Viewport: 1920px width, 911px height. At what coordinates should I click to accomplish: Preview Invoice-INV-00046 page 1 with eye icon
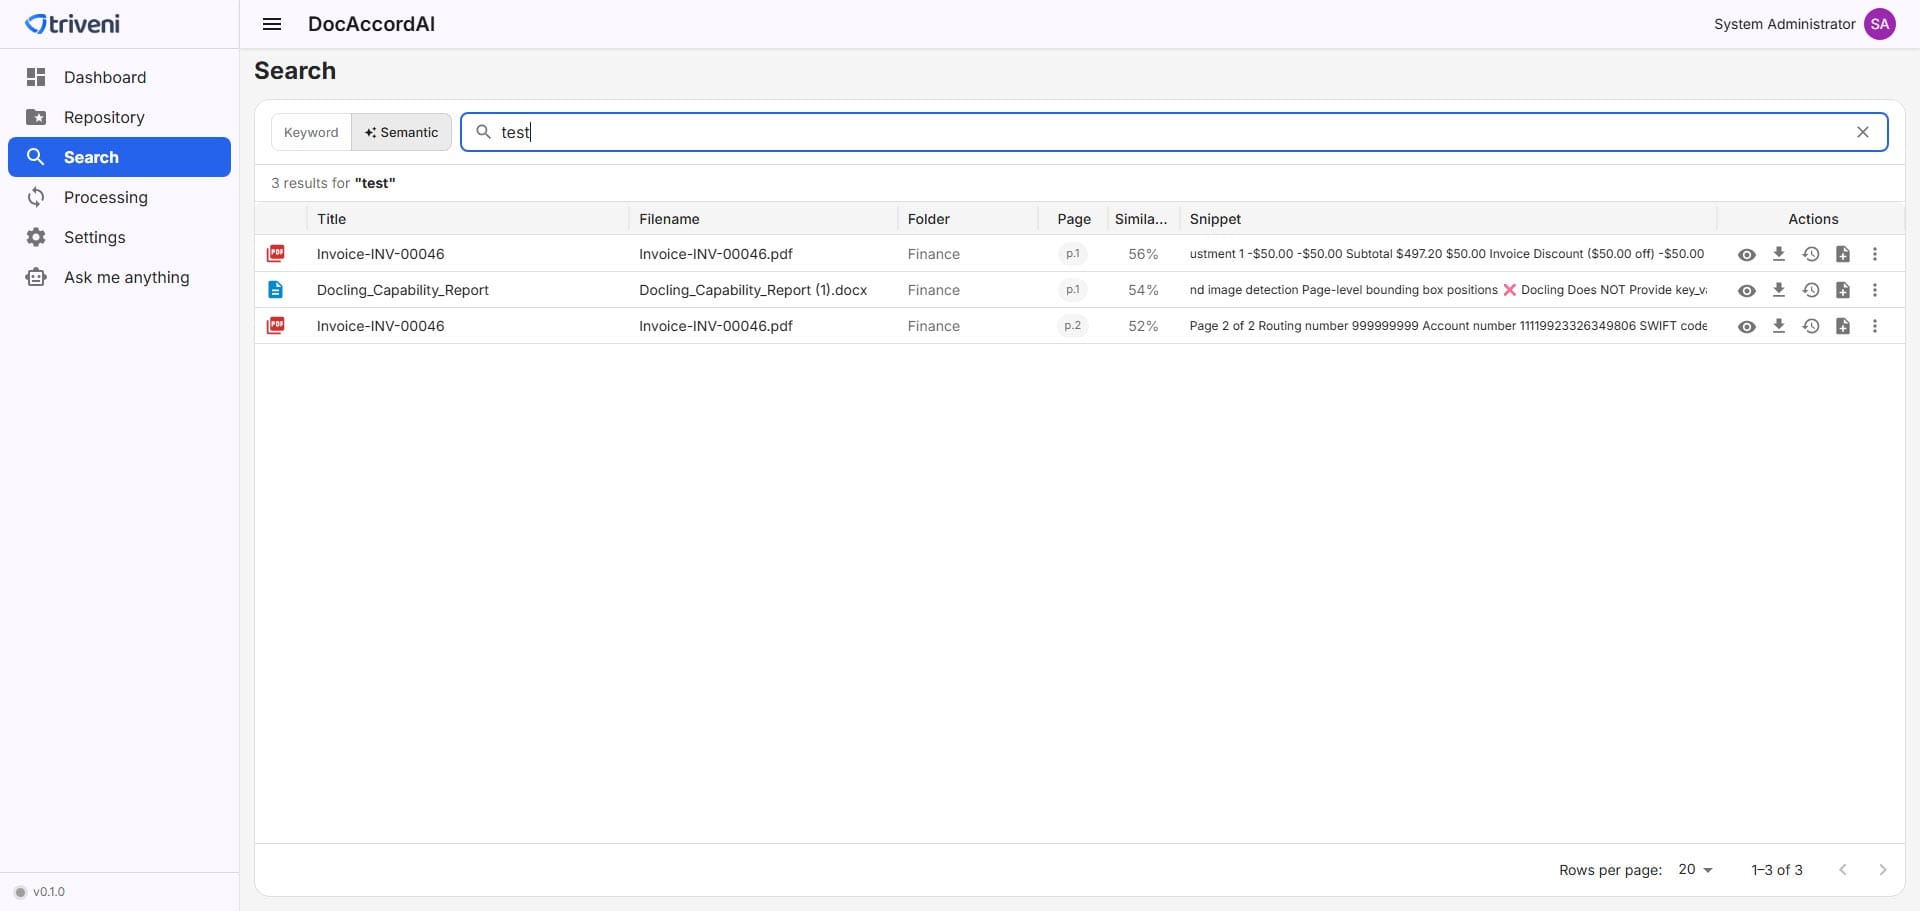point(1747,254)
